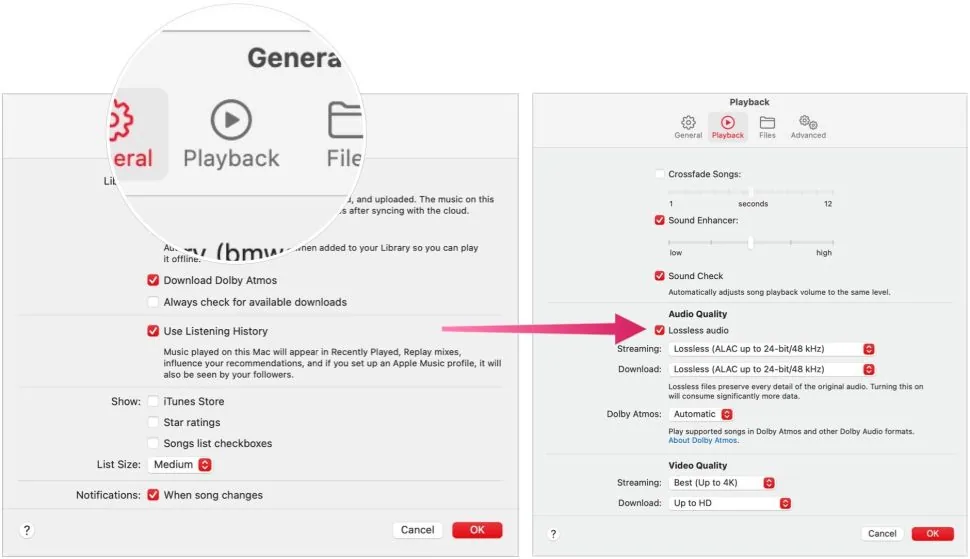The width and height of the screenshot is (970, 559).
Task: Toggle Use Listening History checkbox
Action: pos(153,331)
